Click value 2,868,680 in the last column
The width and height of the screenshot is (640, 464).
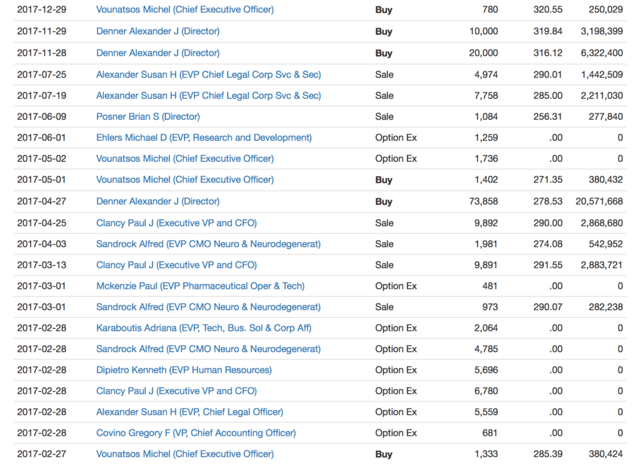(602, 223)
